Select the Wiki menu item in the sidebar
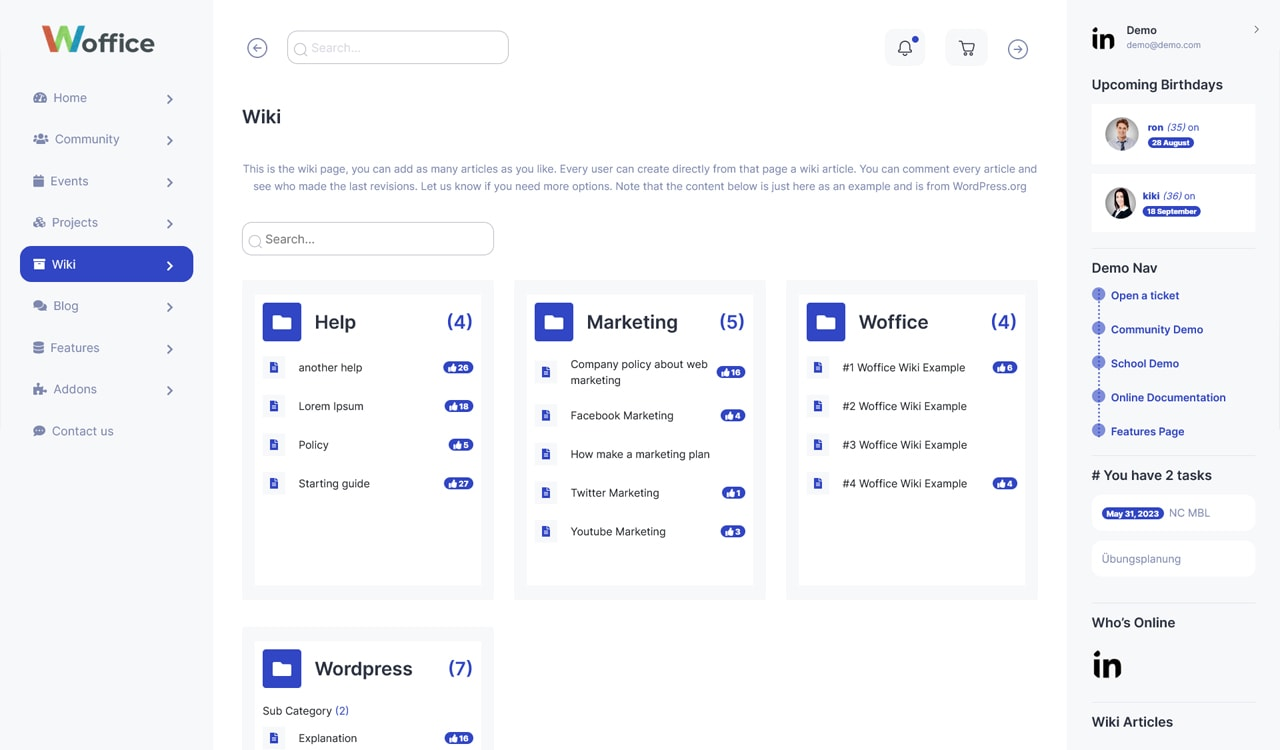This screenshot has height=750, width=1280. [x=106, y=264]
